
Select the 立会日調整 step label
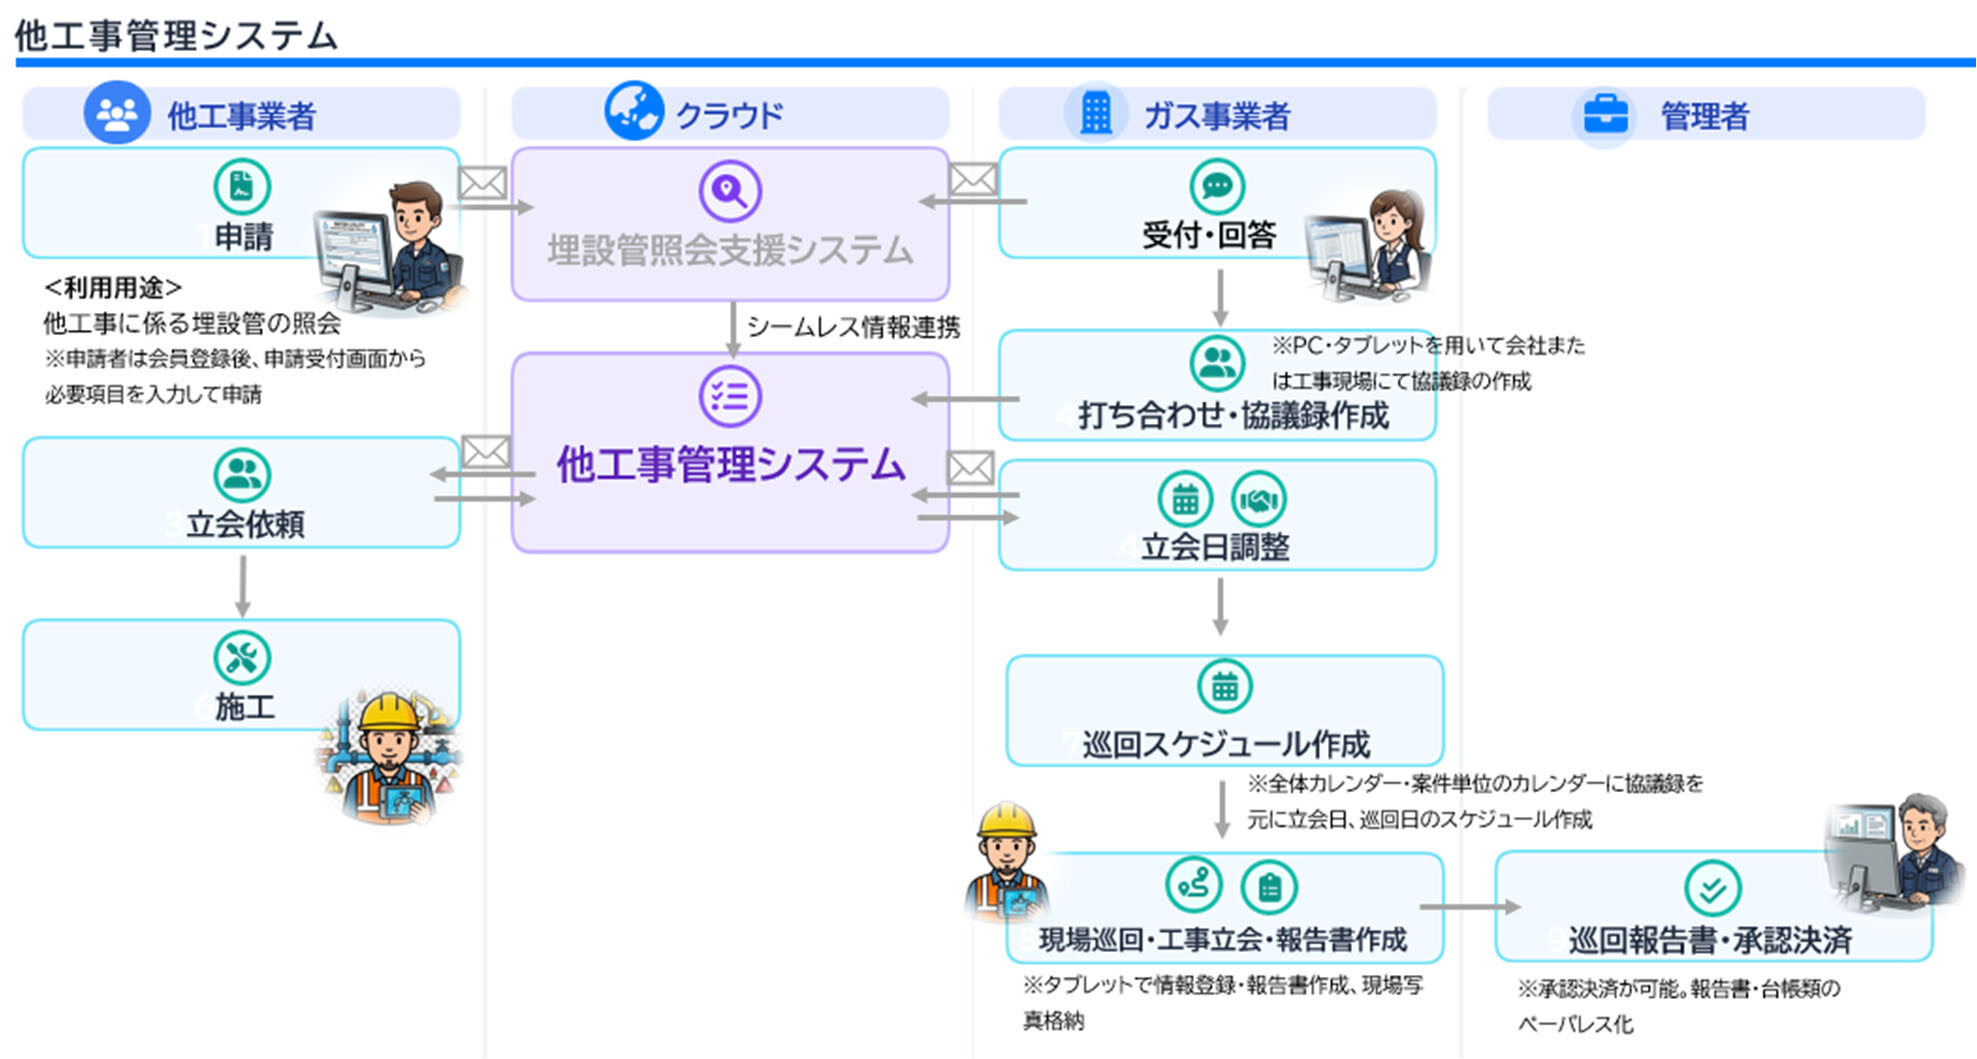(x=1215, y=546)
